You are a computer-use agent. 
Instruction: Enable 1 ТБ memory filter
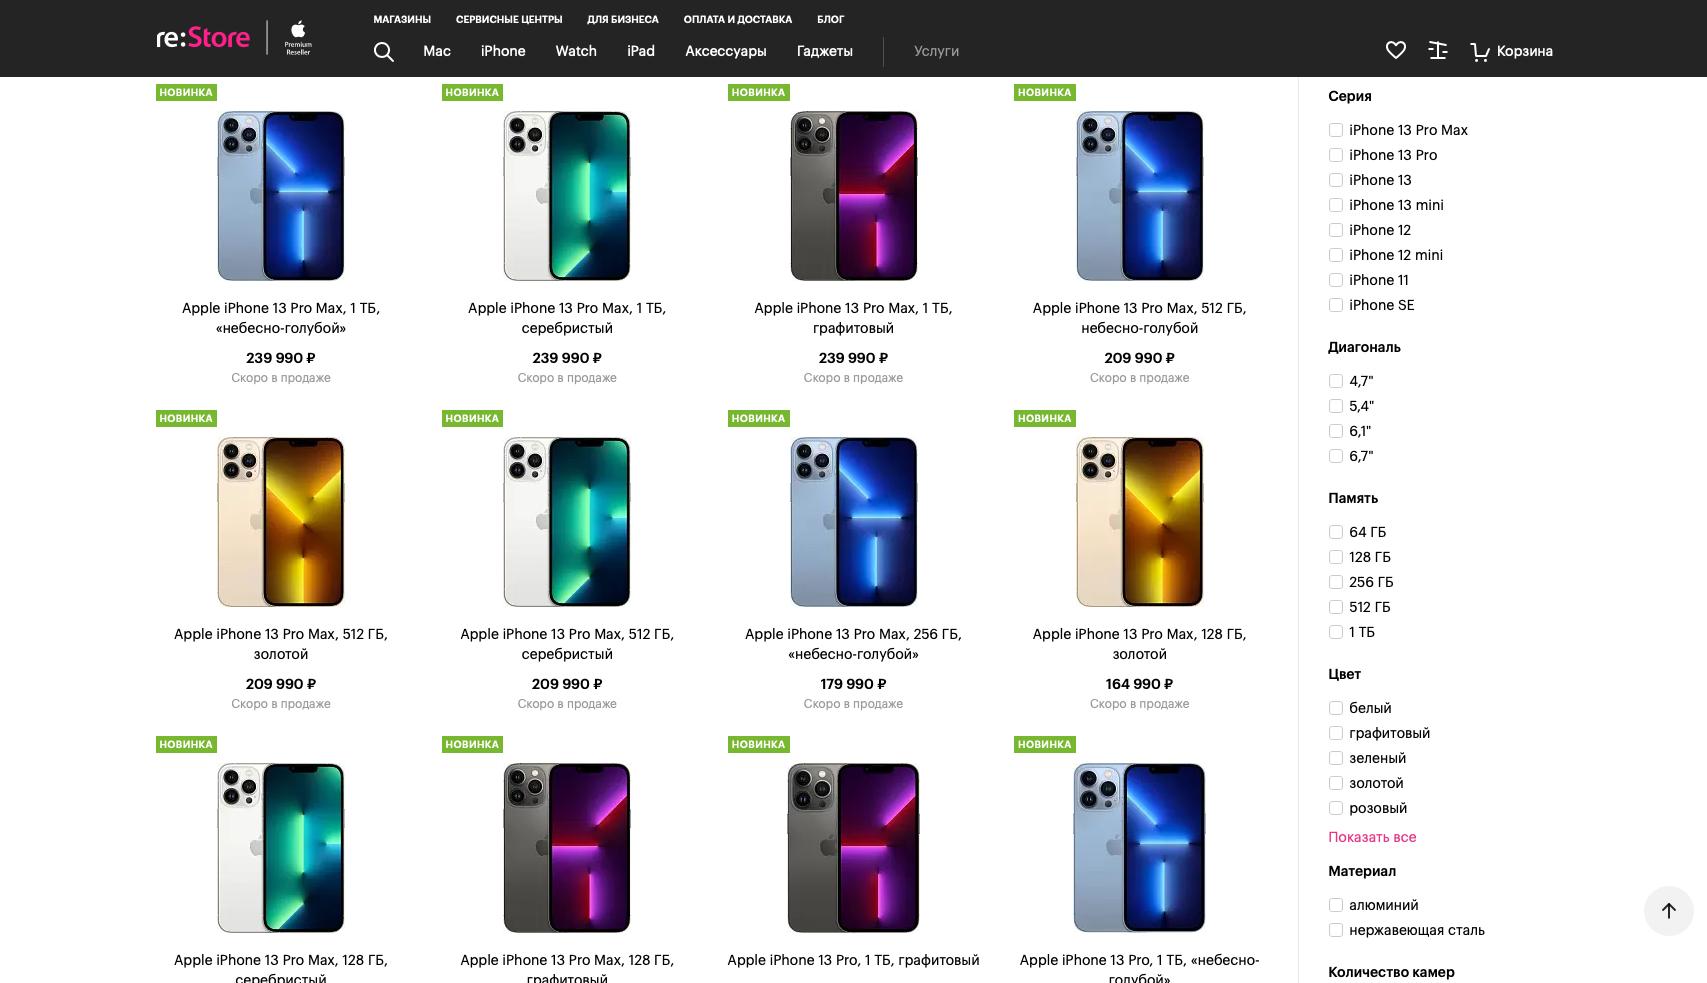pos(1335,632)
